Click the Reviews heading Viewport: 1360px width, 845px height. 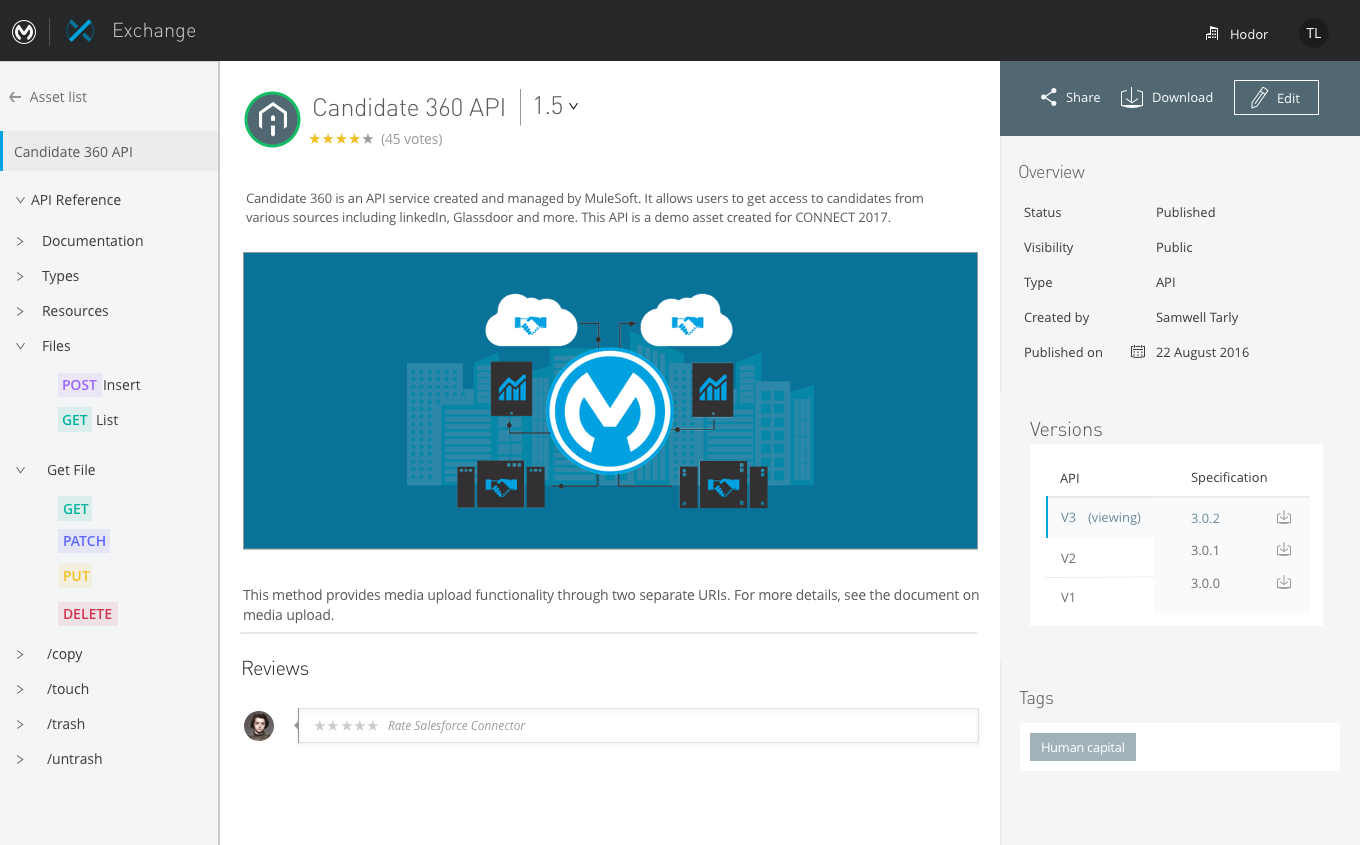tap(275, 668)
